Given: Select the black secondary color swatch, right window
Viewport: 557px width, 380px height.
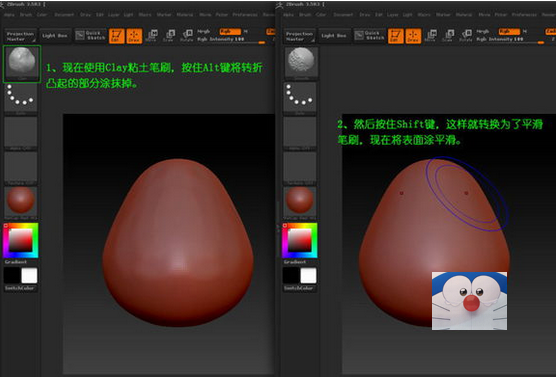Looking at the screenshot, I should [x=291, y=275].
